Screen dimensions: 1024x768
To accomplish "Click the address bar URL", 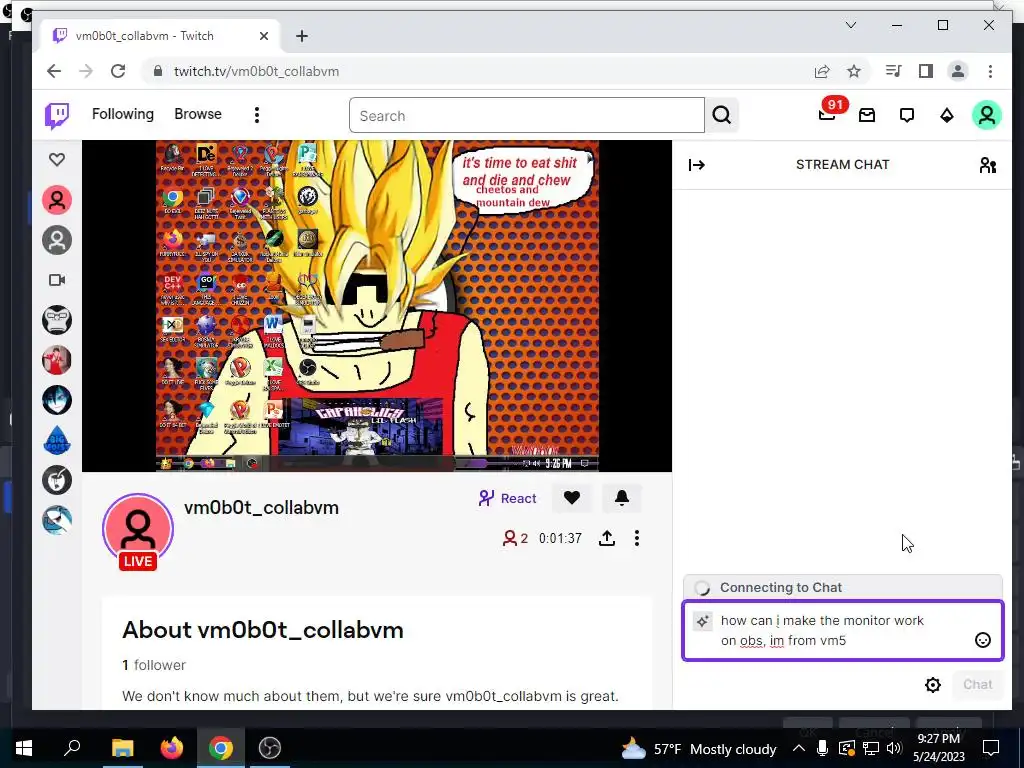I will (257, 71).
